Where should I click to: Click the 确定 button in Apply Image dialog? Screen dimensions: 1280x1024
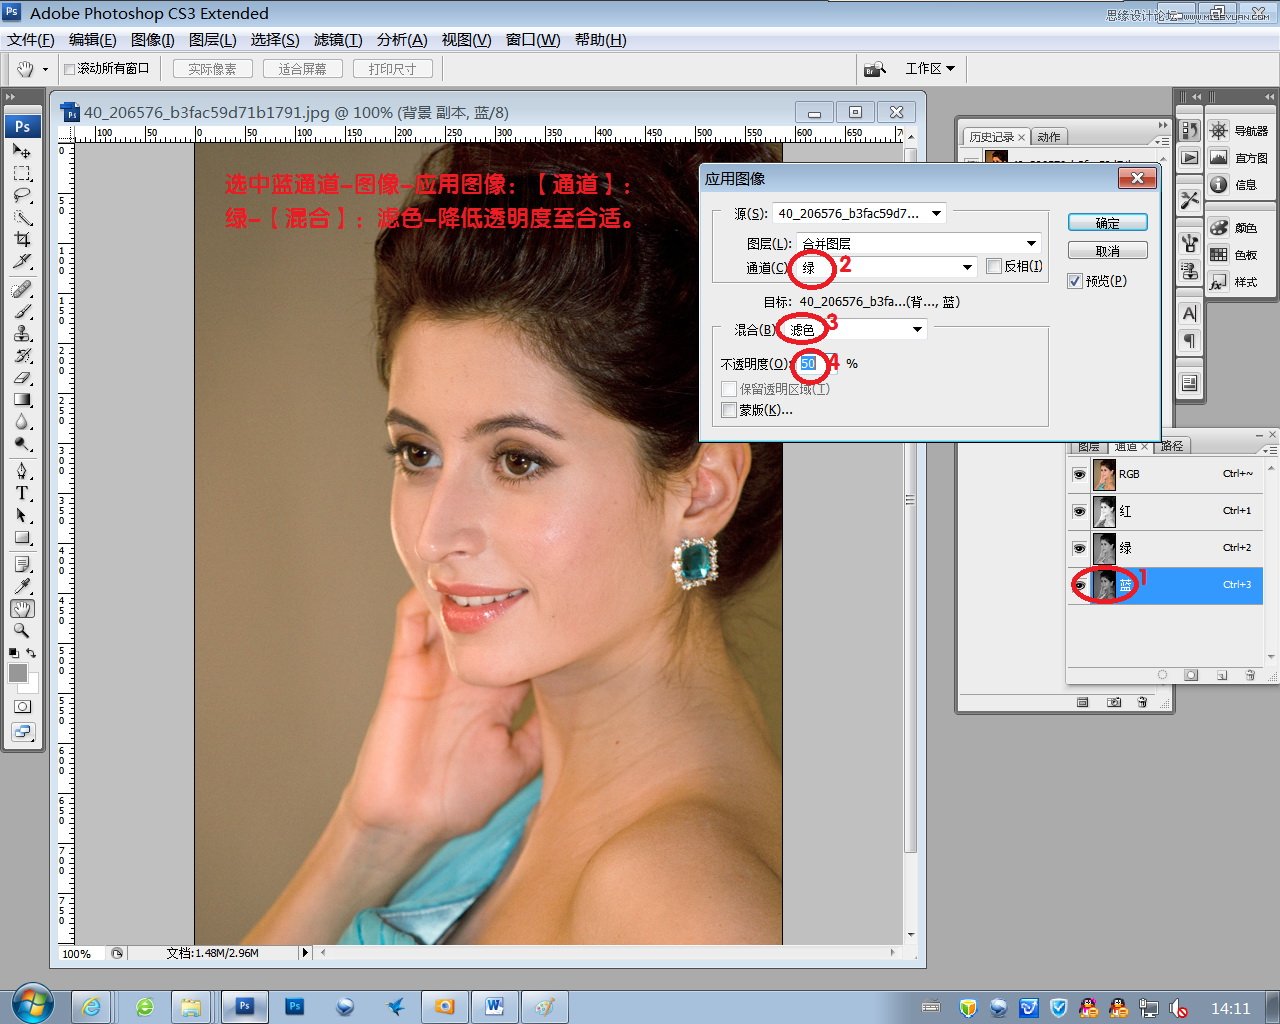(x=1107, y=222)
